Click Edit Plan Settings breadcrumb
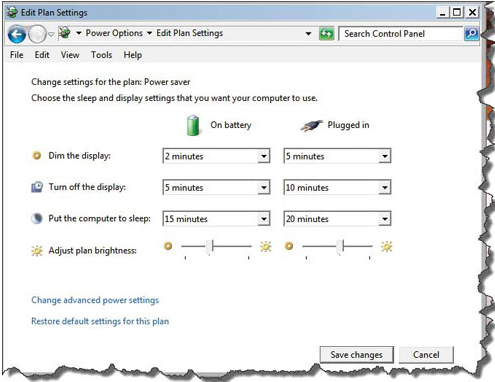 pyautogui.click(x=190, y=33)
